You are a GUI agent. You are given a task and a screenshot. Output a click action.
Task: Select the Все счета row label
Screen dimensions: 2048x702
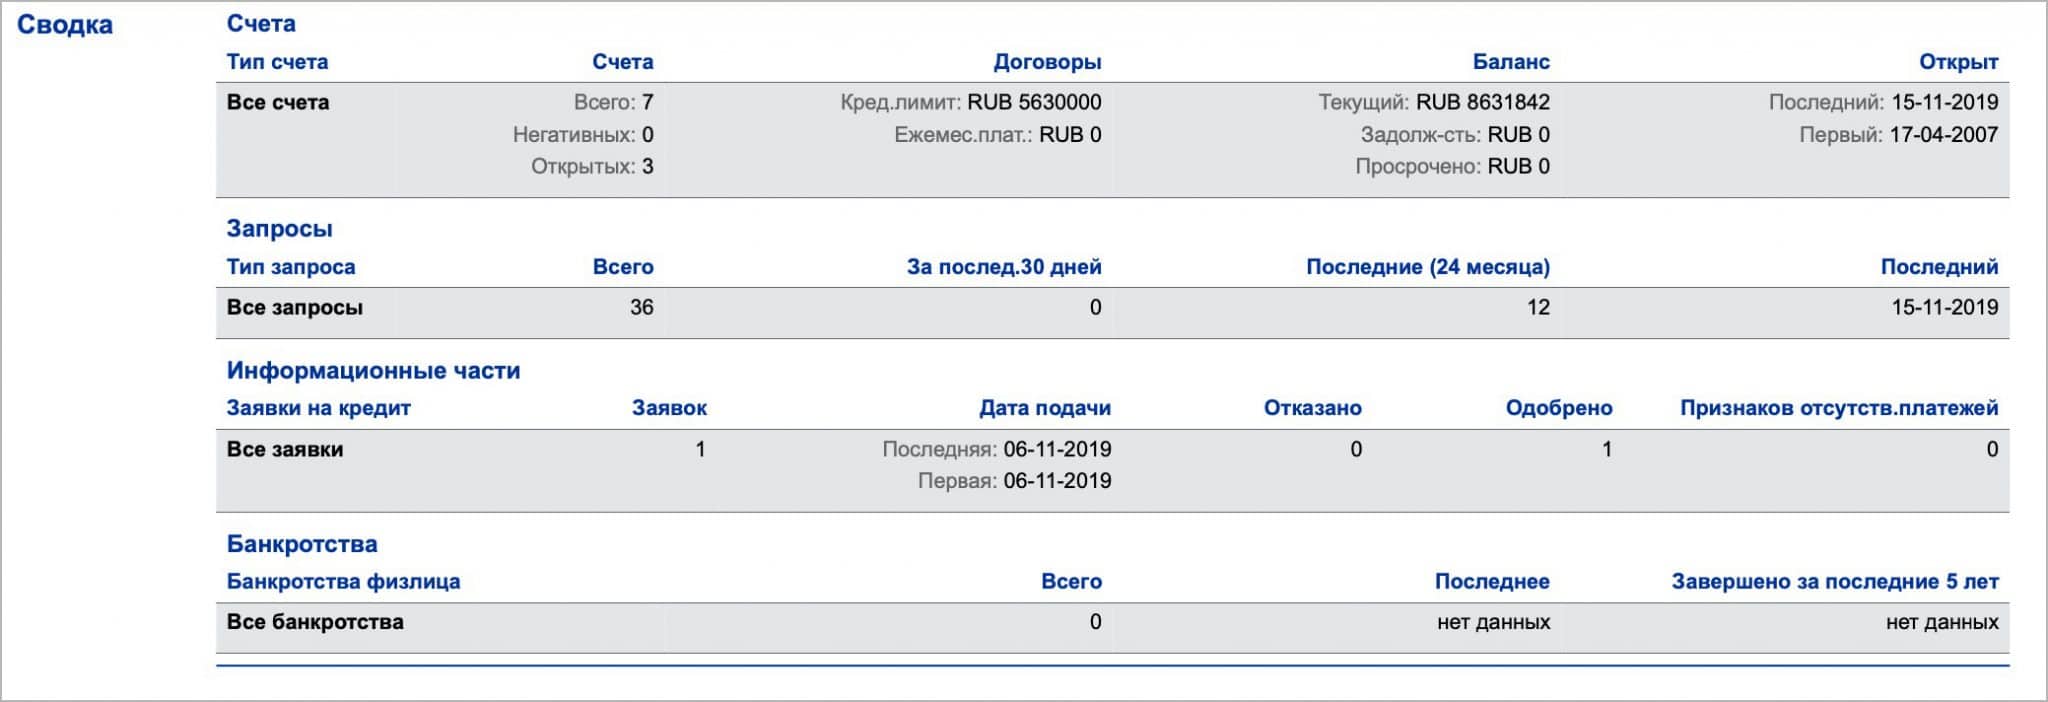click(278, 102)
